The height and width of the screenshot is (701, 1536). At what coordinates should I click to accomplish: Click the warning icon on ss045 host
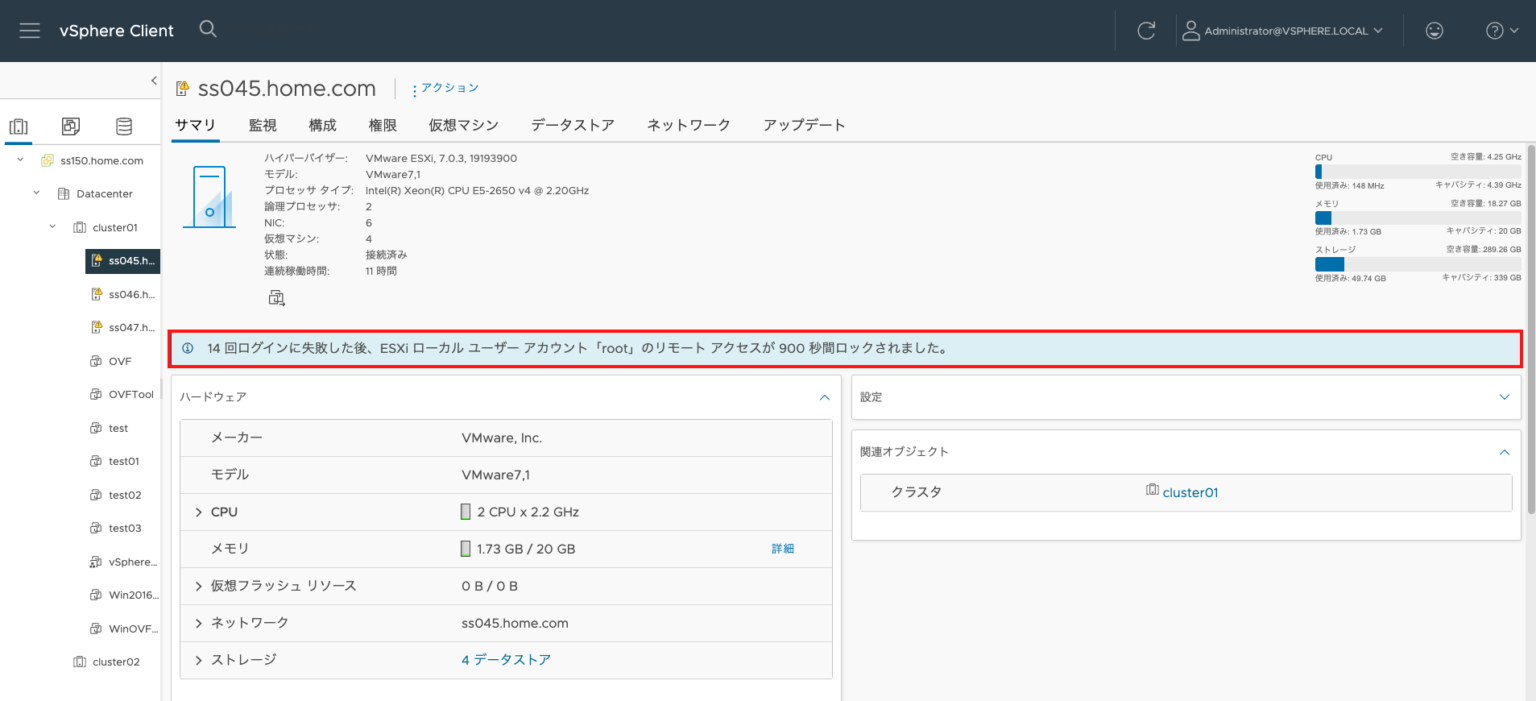pos(96,261)
